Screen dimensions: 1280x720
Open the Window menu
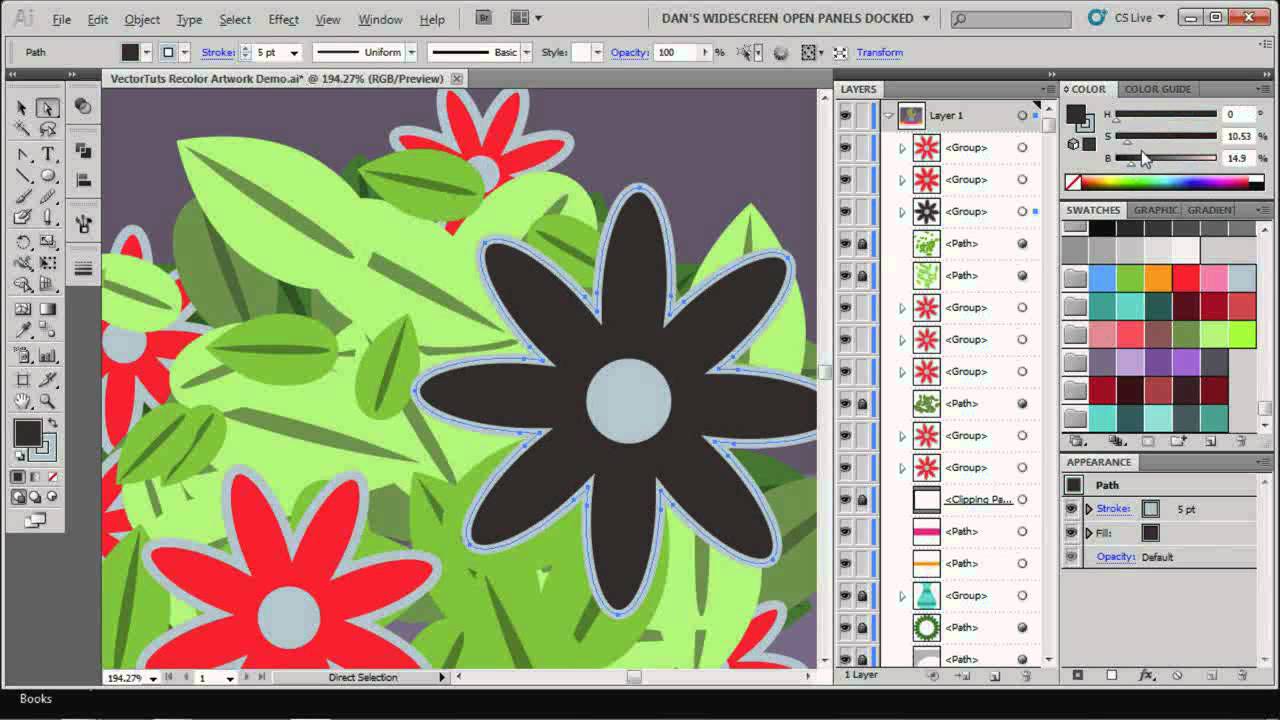[x=380, y=19]
